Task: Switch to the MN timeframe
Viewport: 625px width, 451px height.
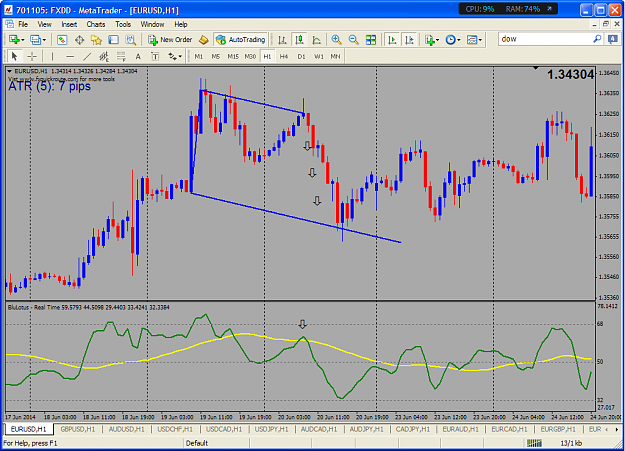Action: [336, 56]
